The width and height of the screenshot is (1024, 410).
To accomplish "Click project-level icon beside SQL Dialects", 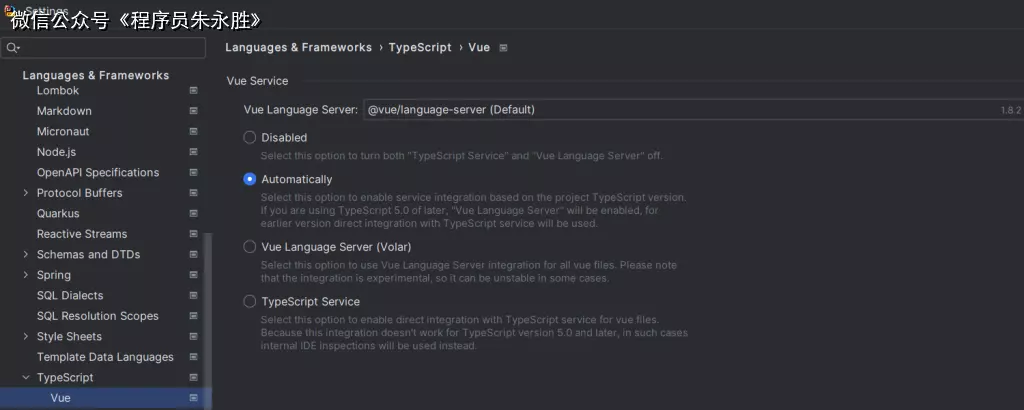I will click(x=193, y=295).
